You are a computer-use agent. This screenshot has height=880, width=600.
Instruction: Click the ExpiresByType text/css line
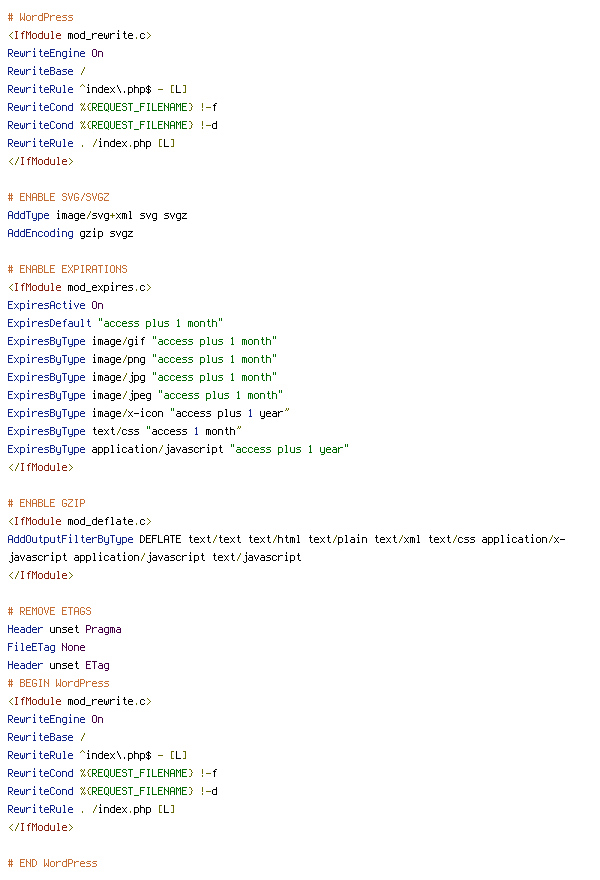coord(124,431)
